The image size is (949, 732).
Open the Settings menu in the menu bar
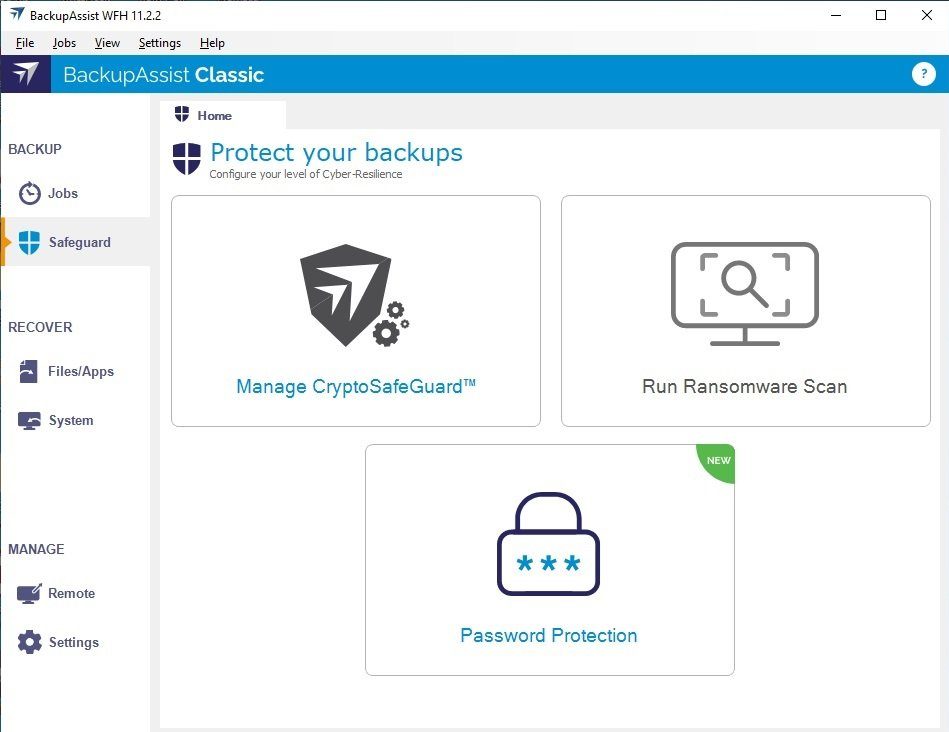158,43
